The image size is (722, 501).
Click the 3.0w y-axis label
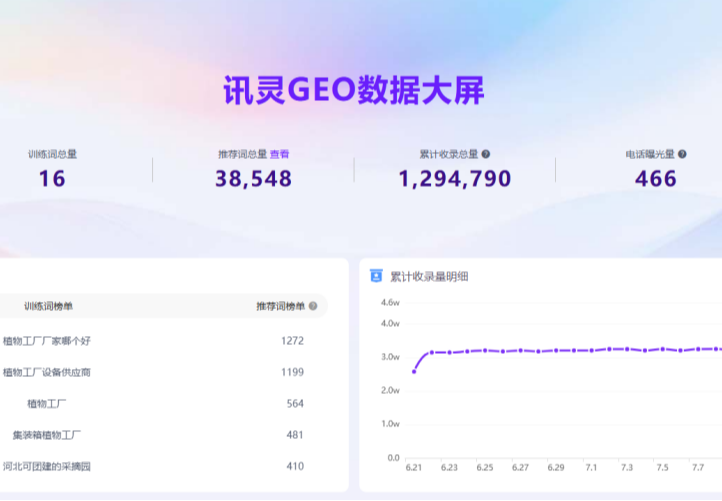coord(390,357)
